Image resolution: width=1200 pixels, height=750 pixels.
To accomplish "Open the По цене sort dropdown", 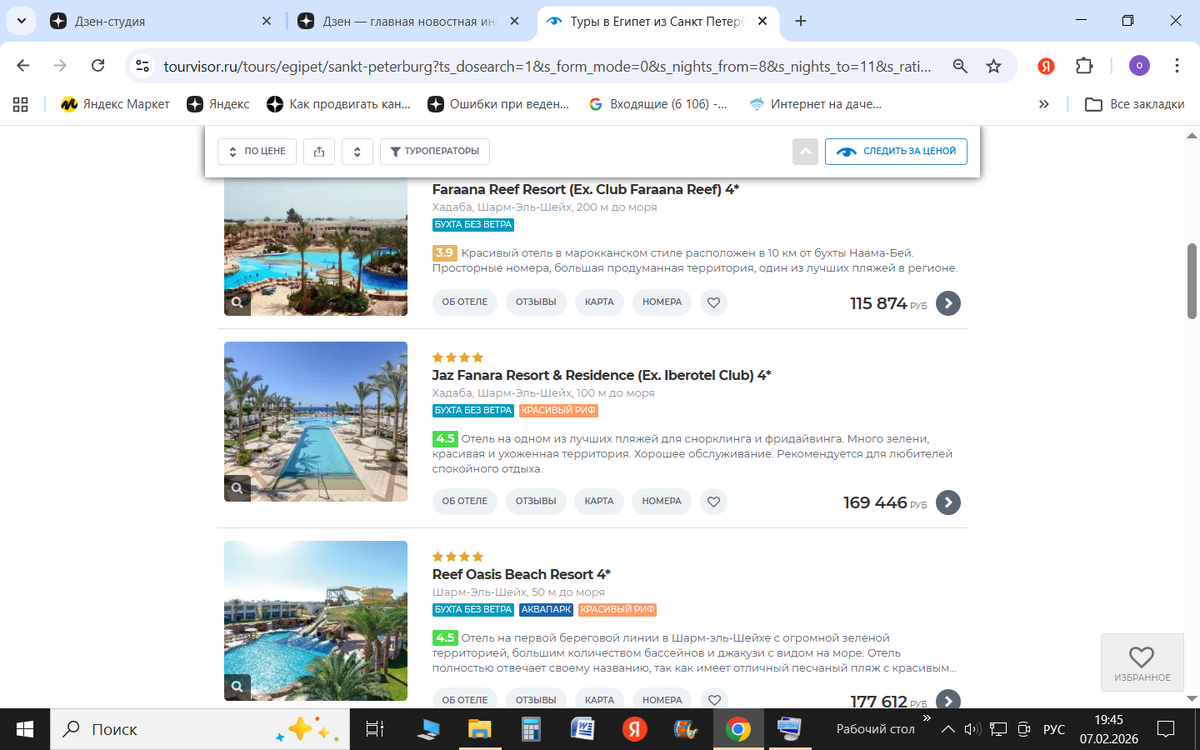I will 257,152.
